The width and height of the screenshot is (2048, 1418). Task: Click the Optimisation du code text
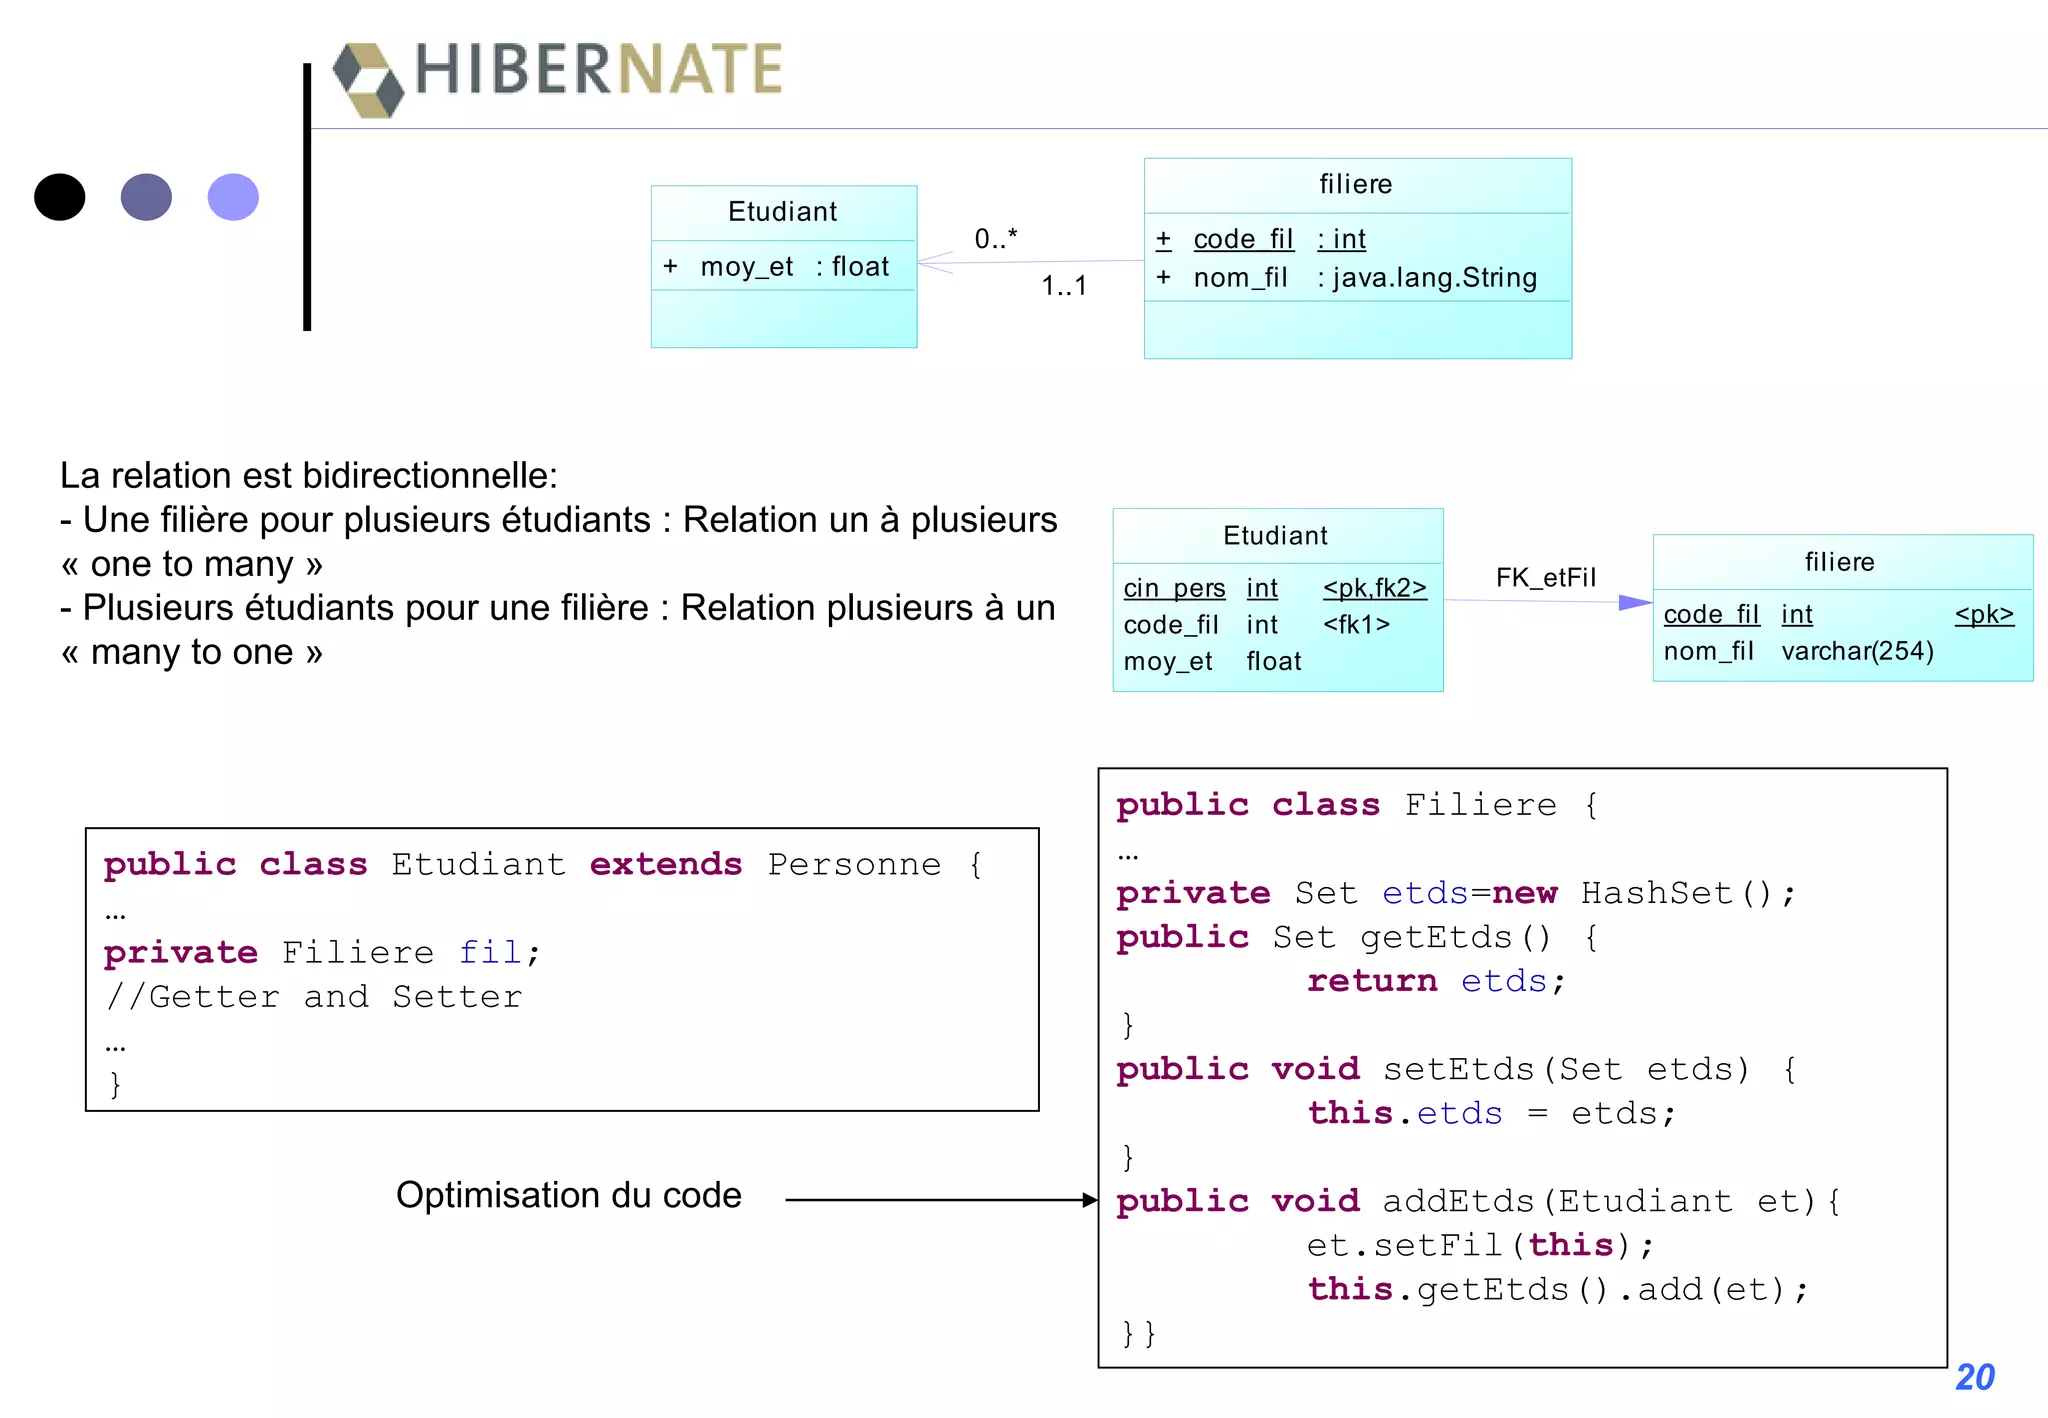click(568, 1196)
